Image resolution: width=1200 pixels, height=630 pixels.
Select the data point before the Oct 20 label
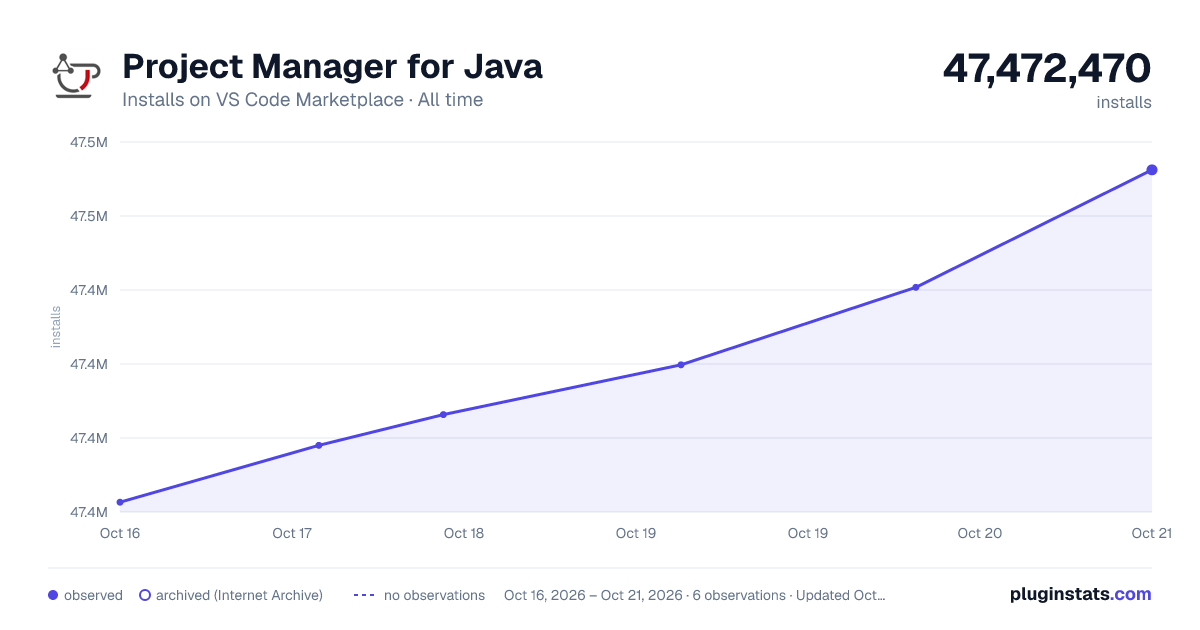click(x=915, y=287)
